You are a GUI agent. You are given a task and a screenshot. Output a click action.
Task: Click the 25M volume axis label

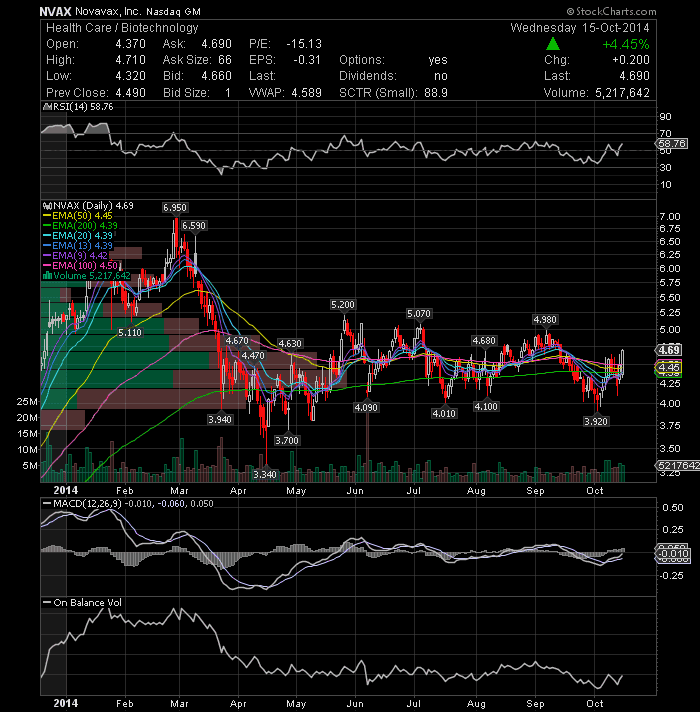pyautogui.click(x=27, y=401)
